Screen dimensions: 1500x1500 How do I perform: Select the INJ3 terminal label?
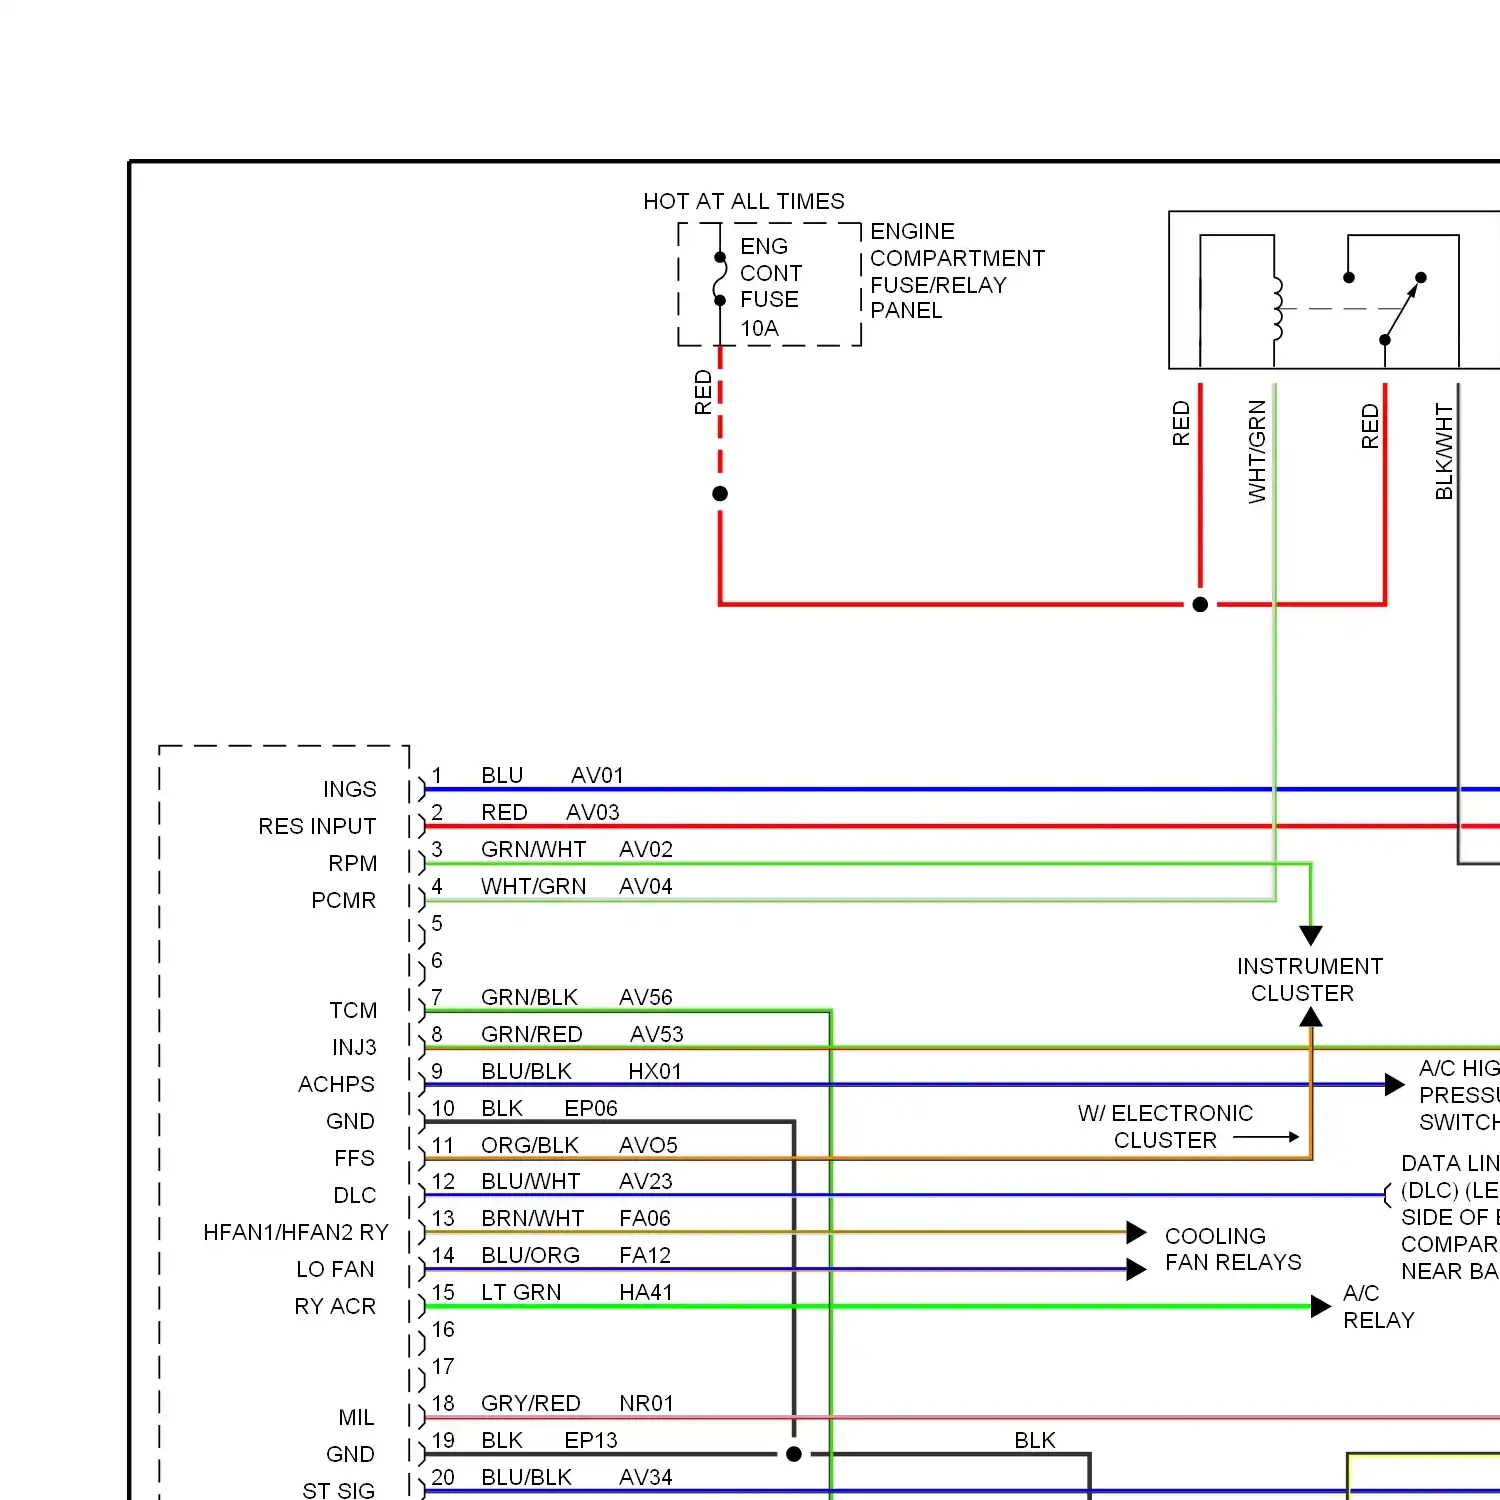coord(355,1047)
